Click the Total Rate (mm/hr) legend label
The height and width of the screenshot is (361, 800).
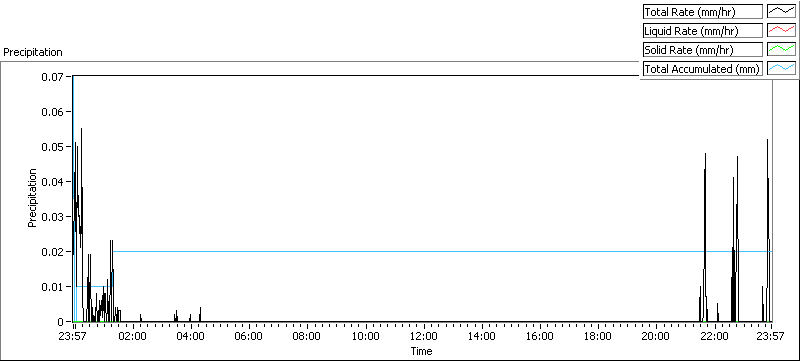(x=702, y=12)
